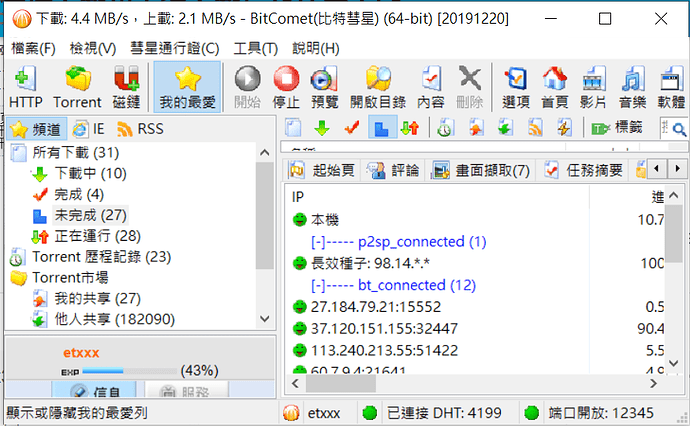Screen dimensions: 690x426
Task: Click the lightning bolt document icon
Action: pyautogui.click(x=564, y=128)
